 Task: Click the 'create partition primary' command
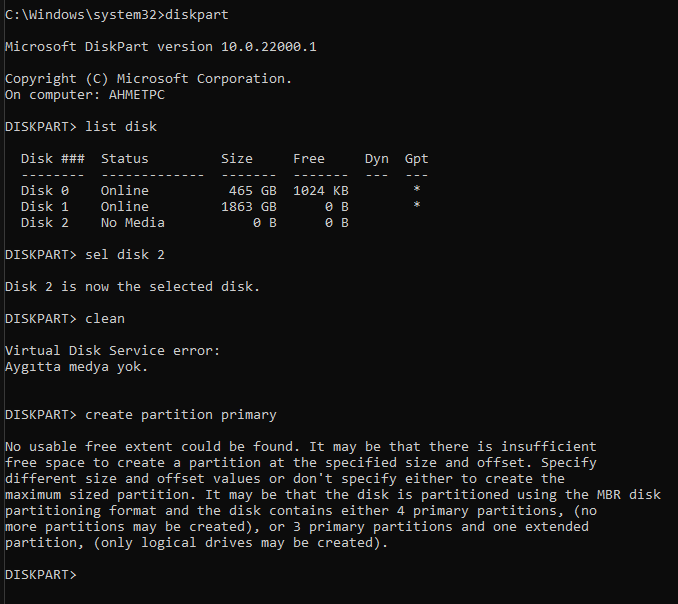tap(181, 415)
